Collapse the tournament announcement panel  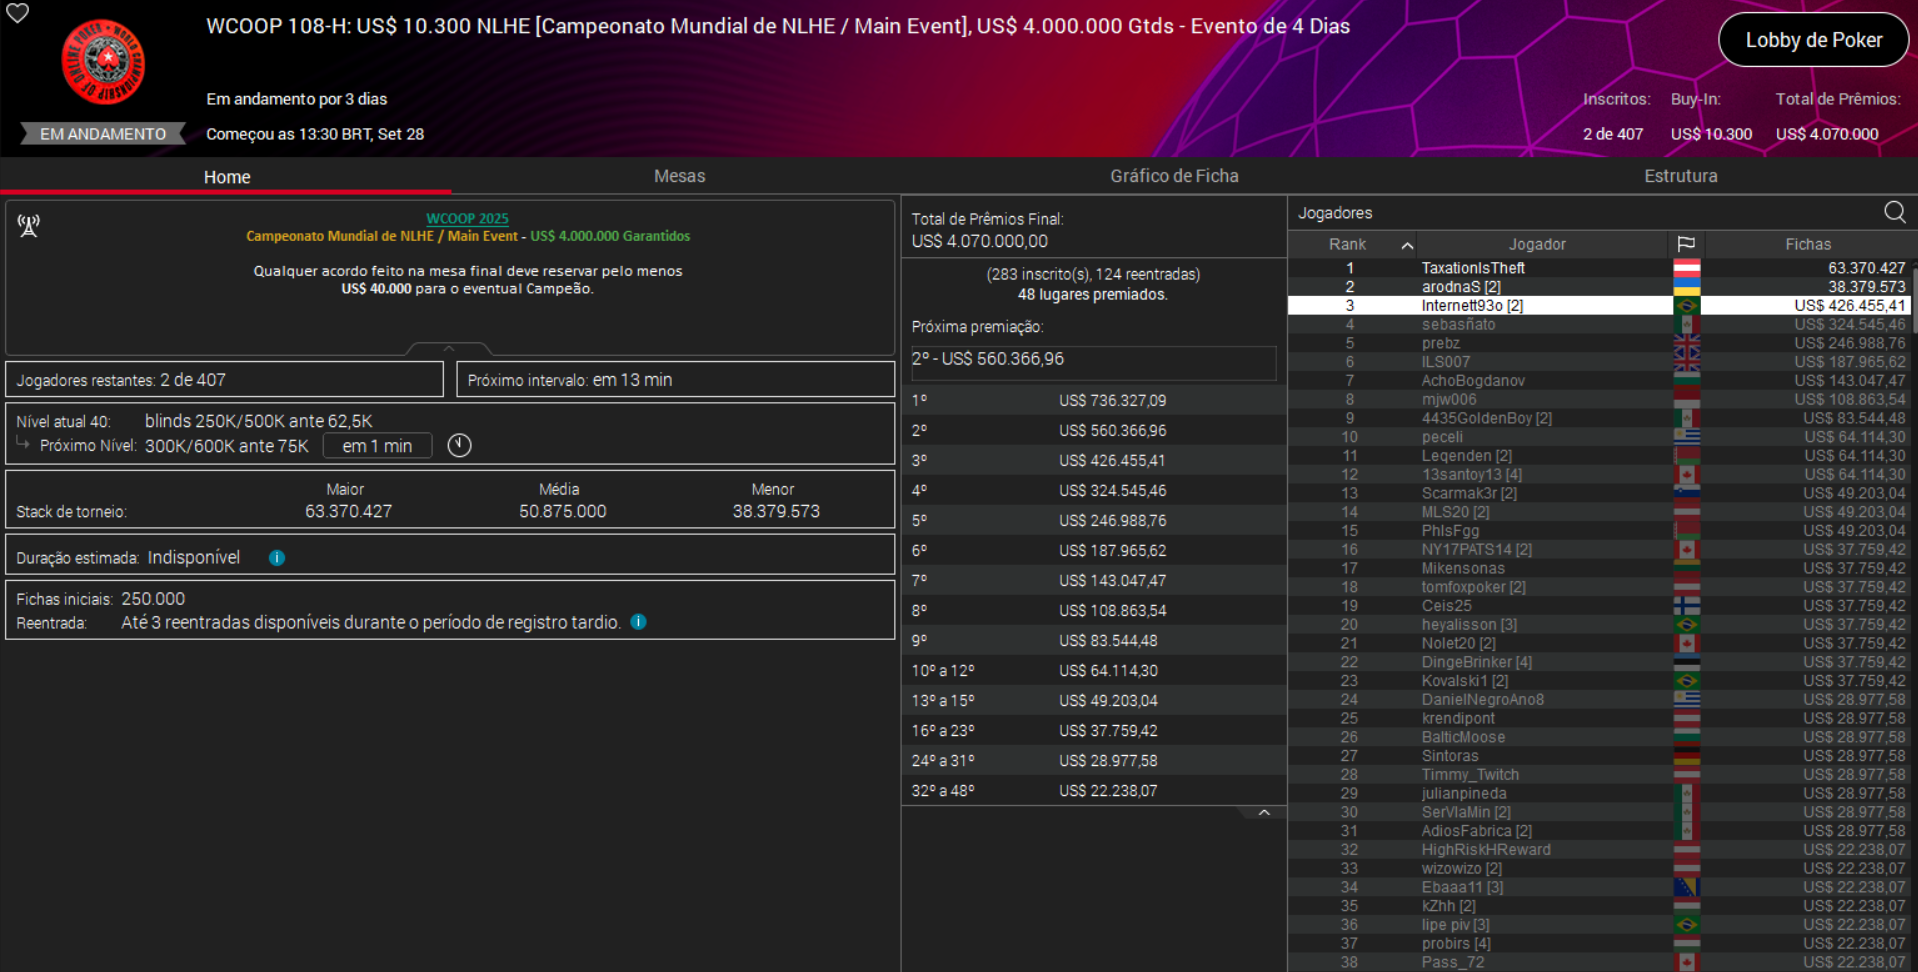tap(449, 348)
